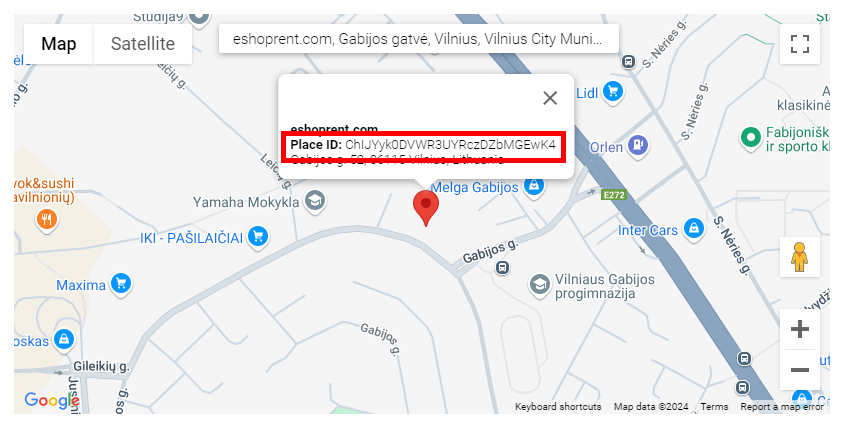Open Vilniaus Gabijos progimnazija marker
The height and width of the screenshot is (429, 850).
[539, 284]
